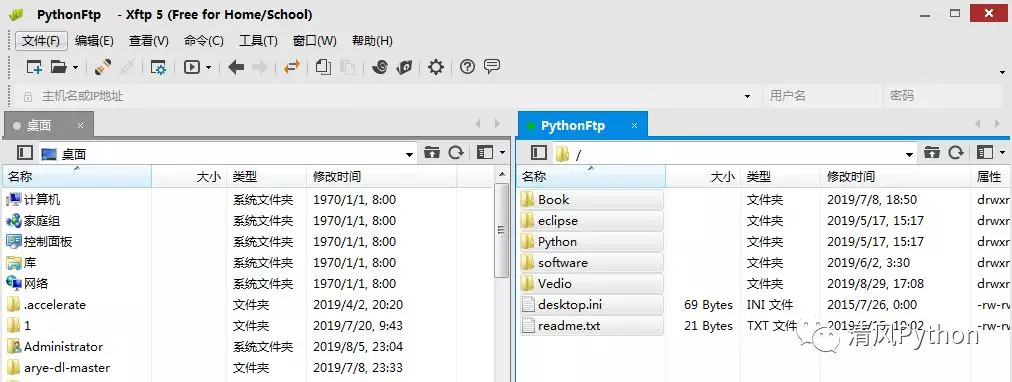Viewport: 1012px width, 382px height.
Task: Click the feedback speech-bubble icon
Action: coord(492,66)
